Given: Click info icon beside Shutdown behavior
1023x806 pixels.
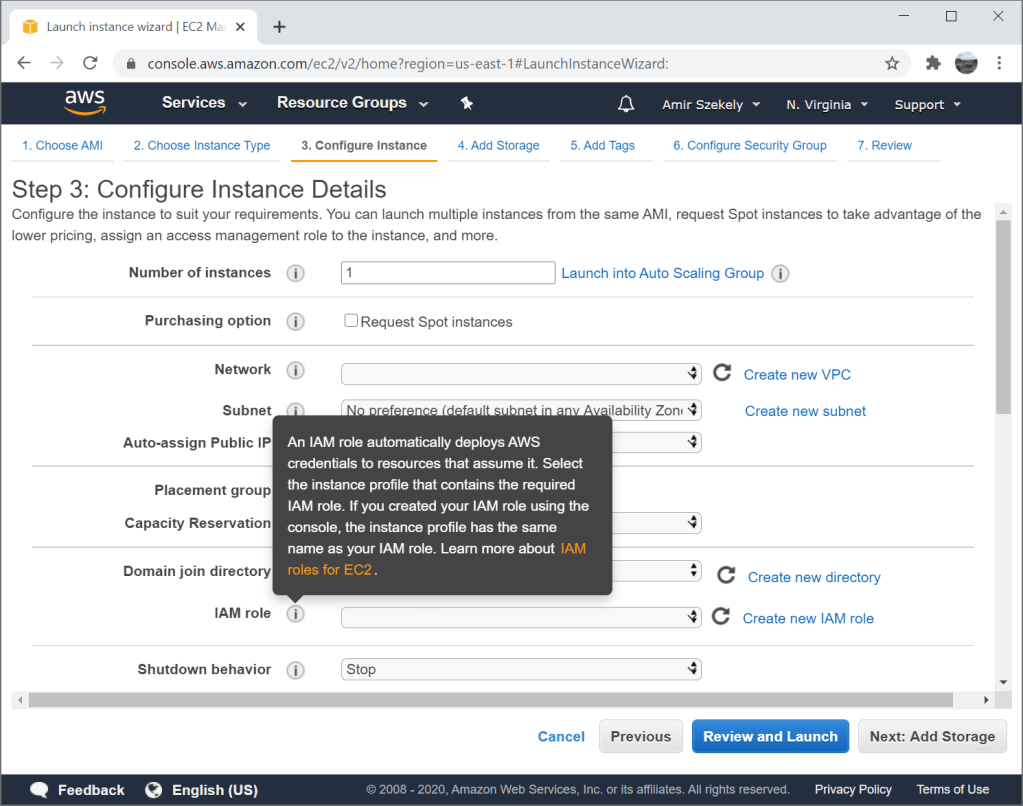Looking at the screenshot, I should pos(295,670).
